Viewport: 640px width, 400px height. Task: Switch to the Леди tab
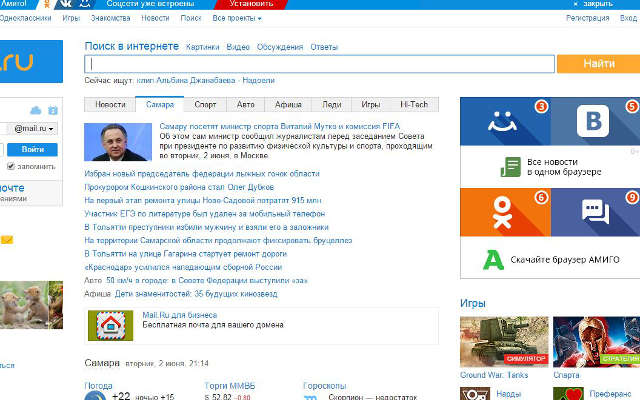(331, 104)
